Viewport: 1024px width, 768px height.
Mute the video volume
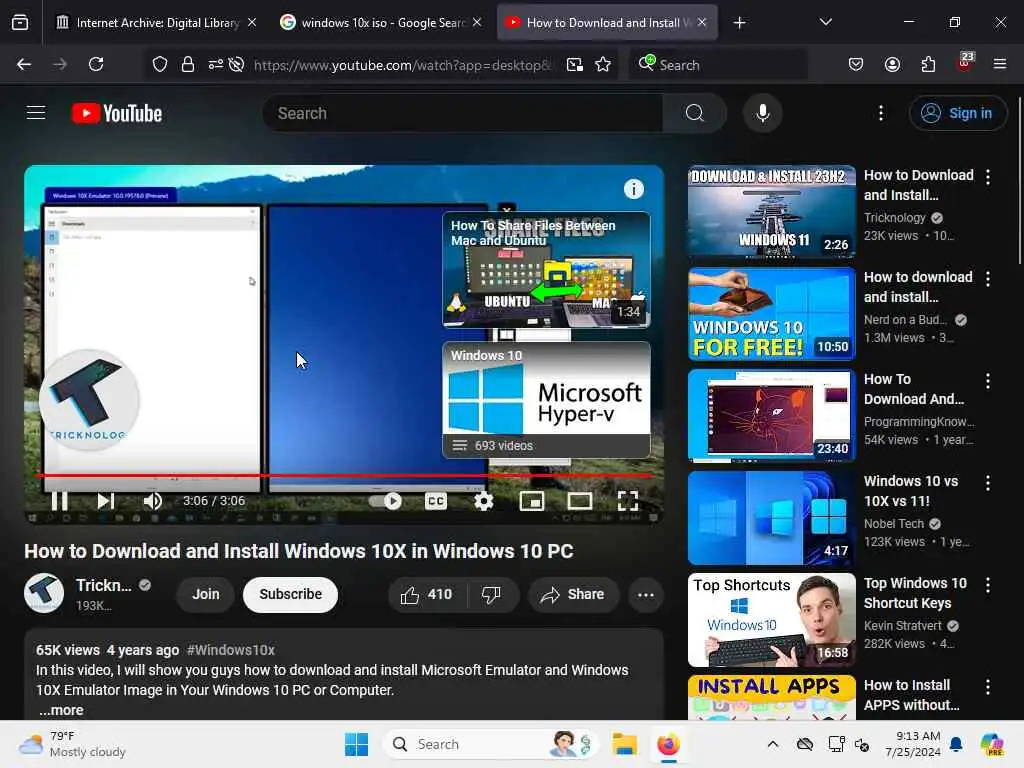pyautogui.click(x=152, y=501)
